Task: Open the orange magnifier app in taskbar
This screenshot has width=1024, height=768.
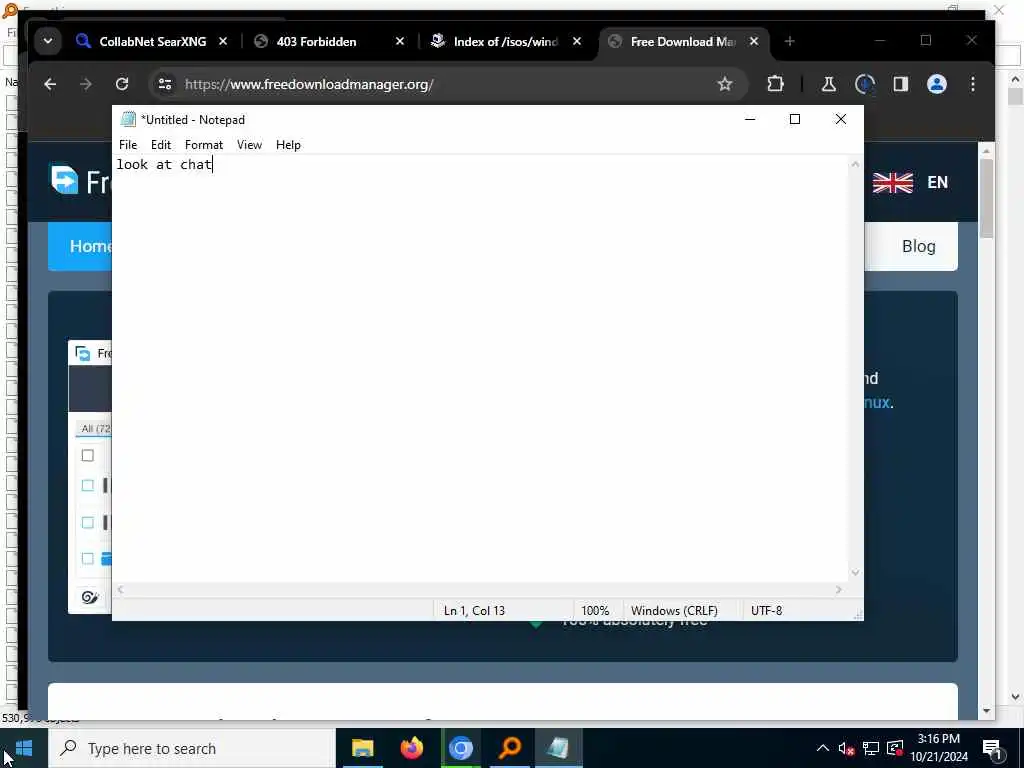Action: pyautogui.click(x=509, y=748)
